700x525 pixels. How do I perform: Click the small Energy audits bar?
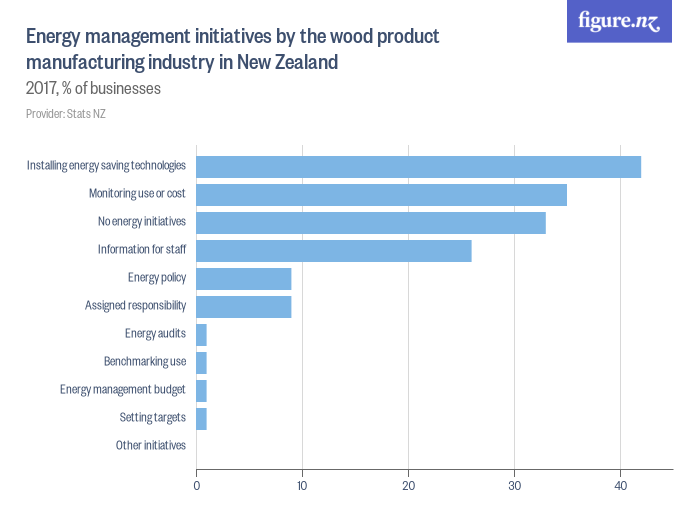point(201,334)
